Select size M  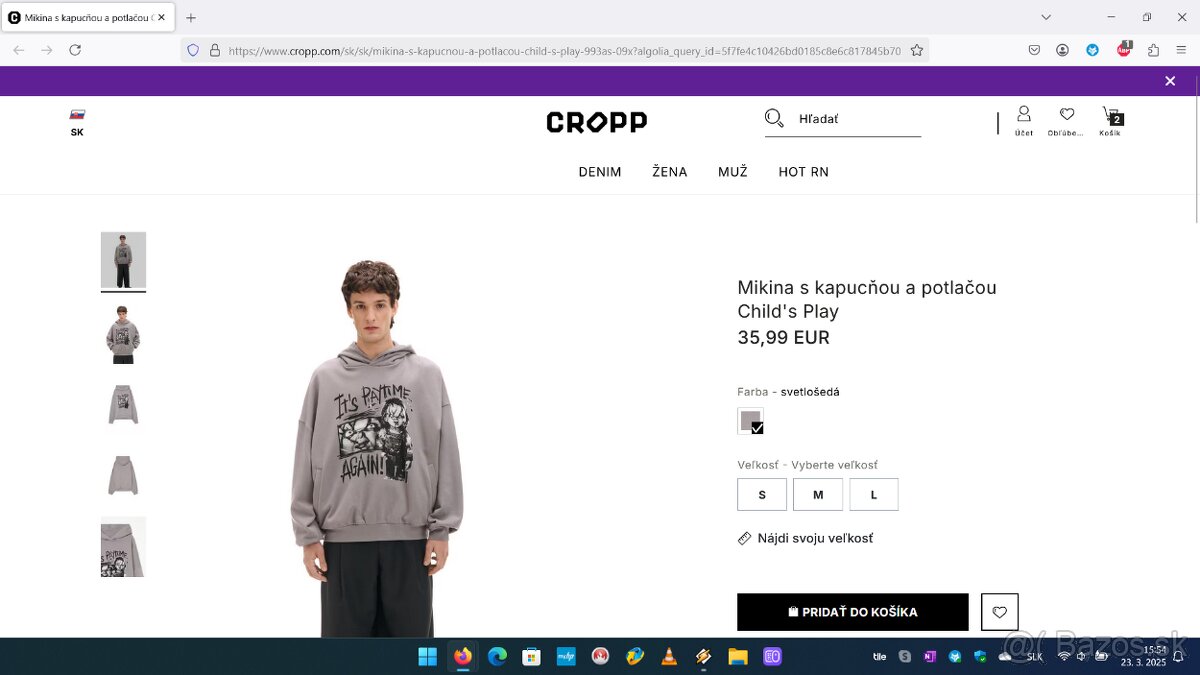click(x=818, y=495)
